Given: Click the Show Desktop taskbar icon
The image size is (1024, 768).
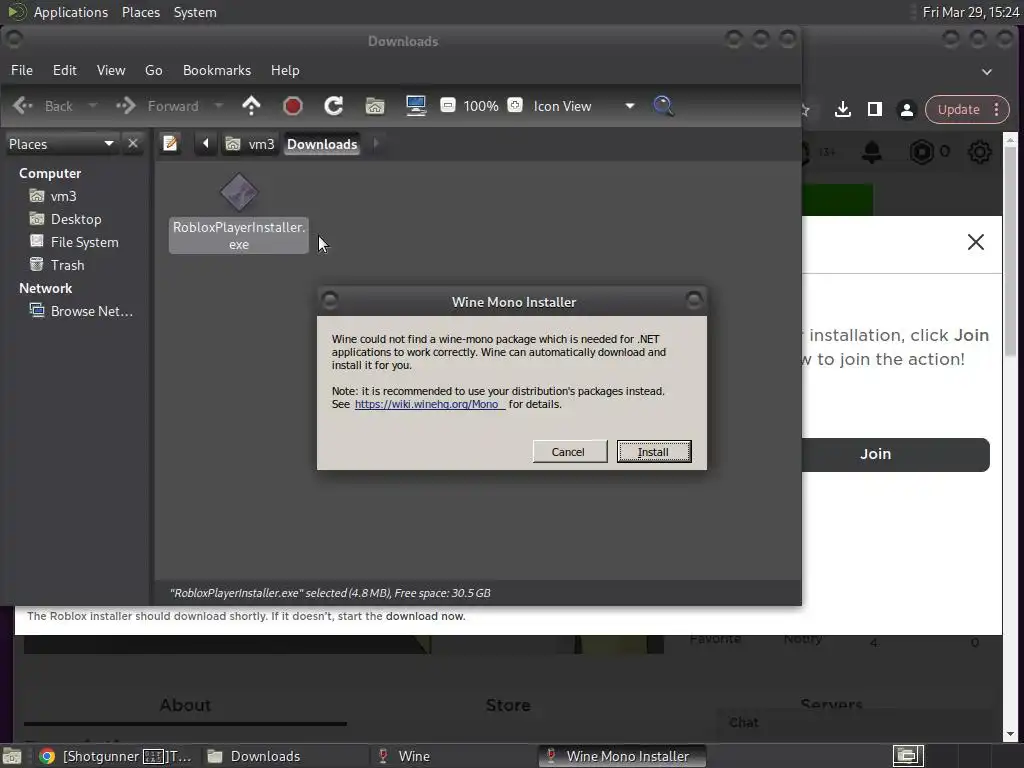Looking at the screenshot, I should (x=12, y=756).
